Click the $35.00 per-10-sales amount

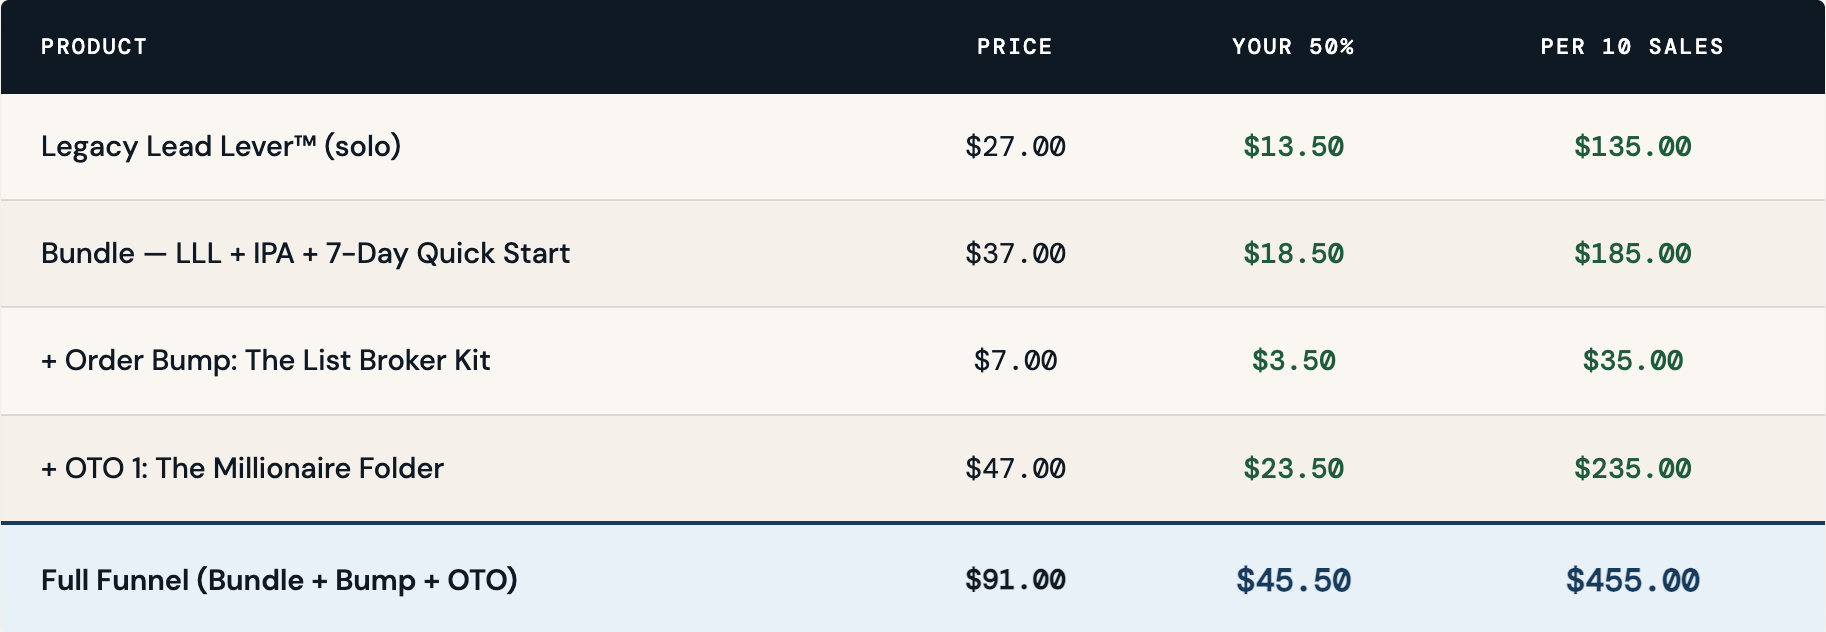pos(1632,361)
